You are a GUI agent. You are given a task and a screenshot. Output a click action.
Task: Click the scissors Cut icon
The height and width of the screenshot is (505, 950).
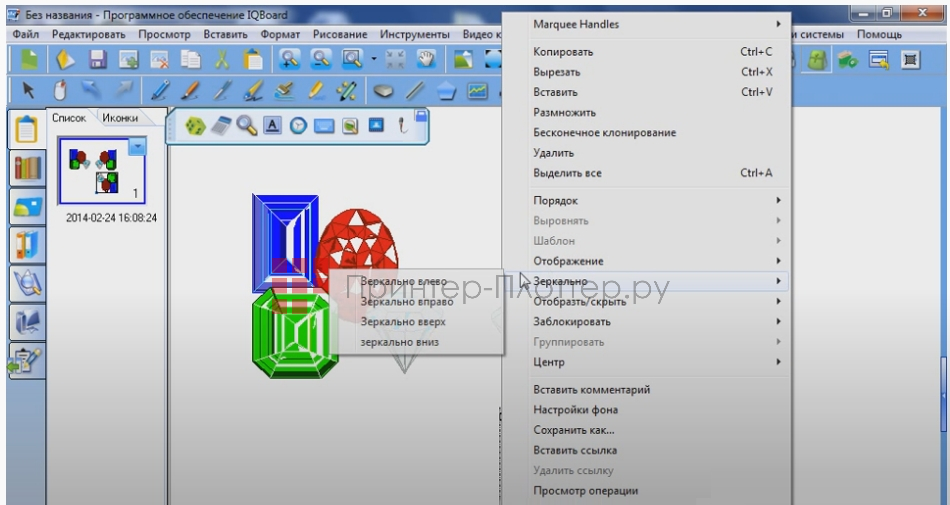[x=221, y=60]
